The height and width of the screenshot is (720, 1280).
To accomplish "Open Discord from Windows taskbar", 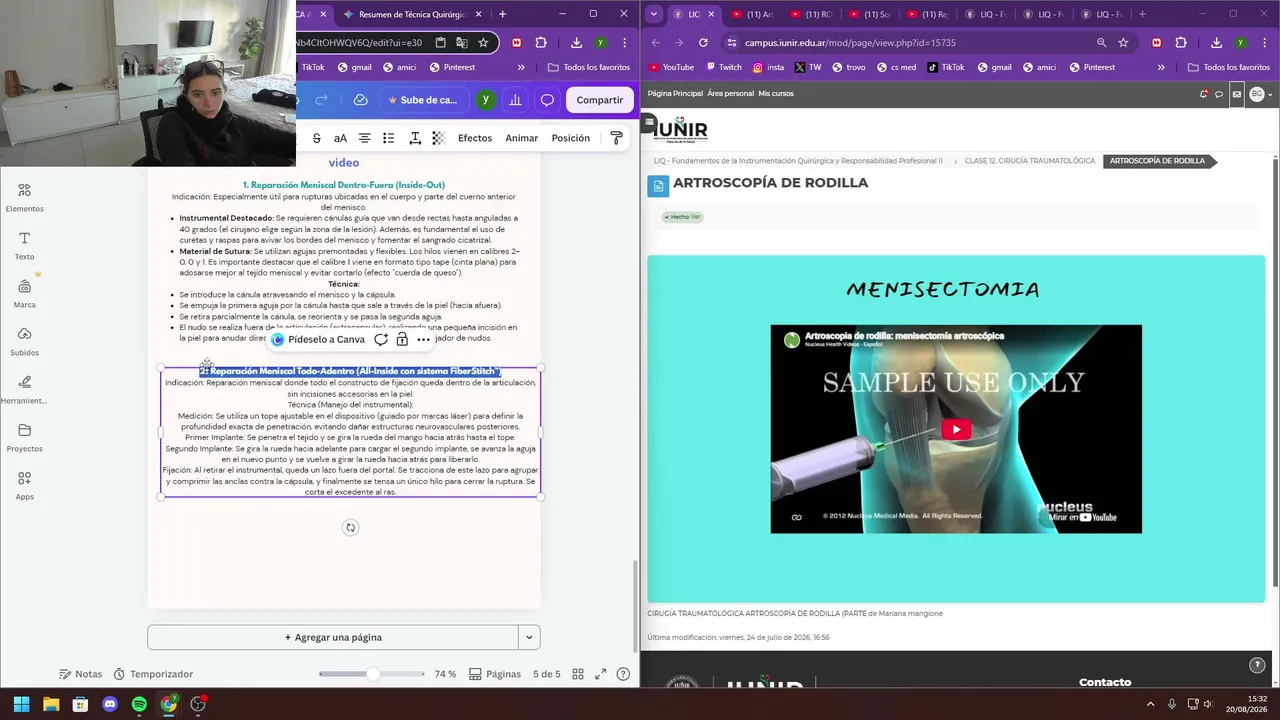I will [x=110, y=704].
